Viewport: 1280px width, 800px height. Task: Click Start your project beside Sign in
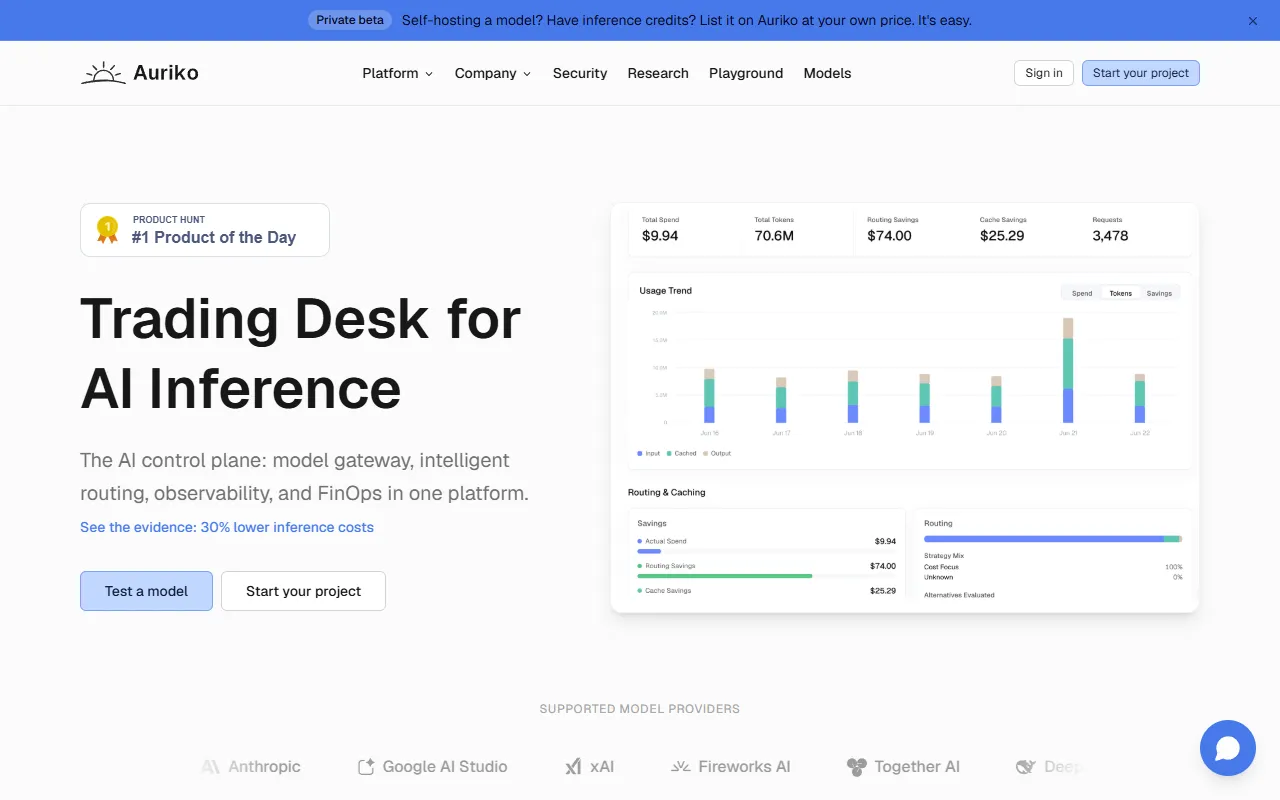point(1141,73)
